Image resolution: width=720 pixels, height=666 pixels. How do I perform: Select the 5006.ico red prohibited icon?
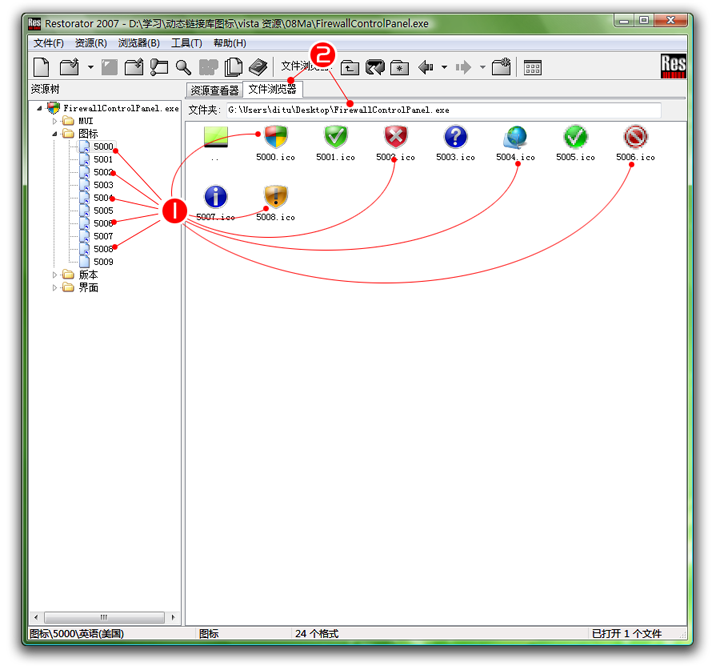[635, 138]
